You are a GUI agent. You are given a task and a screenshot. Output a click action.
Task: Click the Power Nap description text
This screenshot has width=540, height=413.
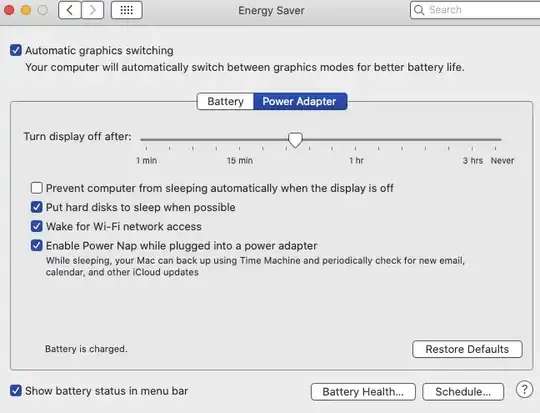pyautogui.click(x=255, y=266)
